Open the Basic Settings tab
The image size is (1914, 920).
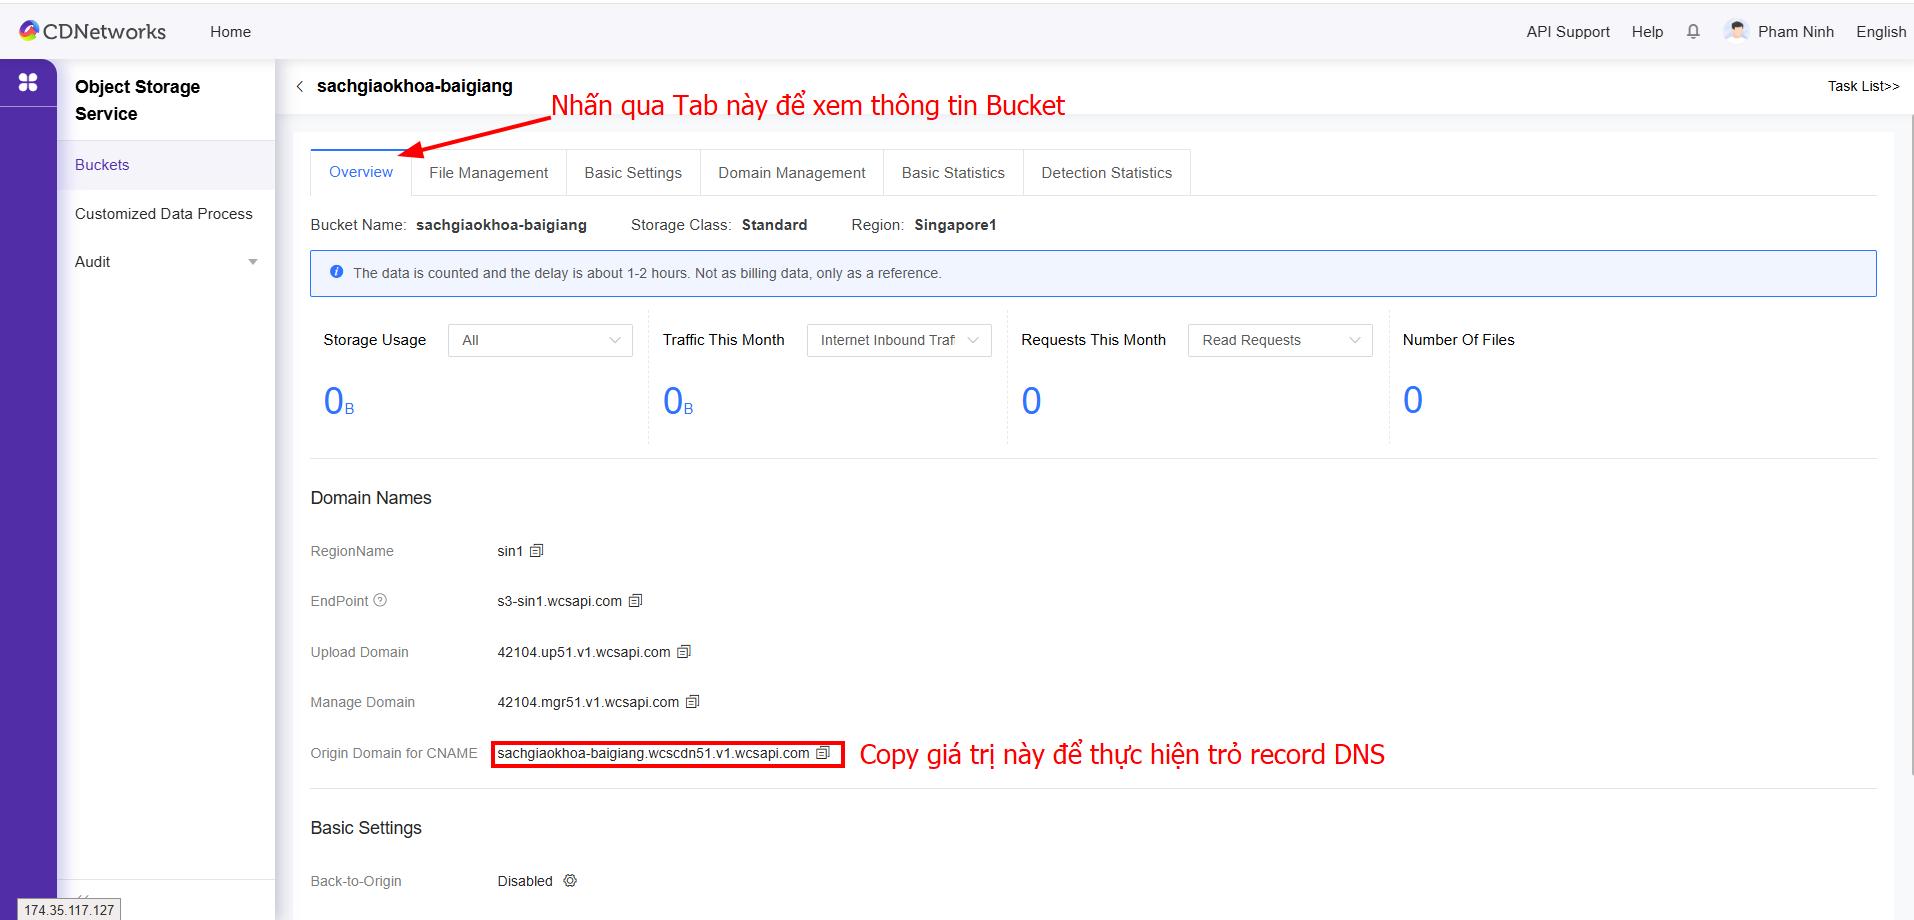tap(632, 173)
